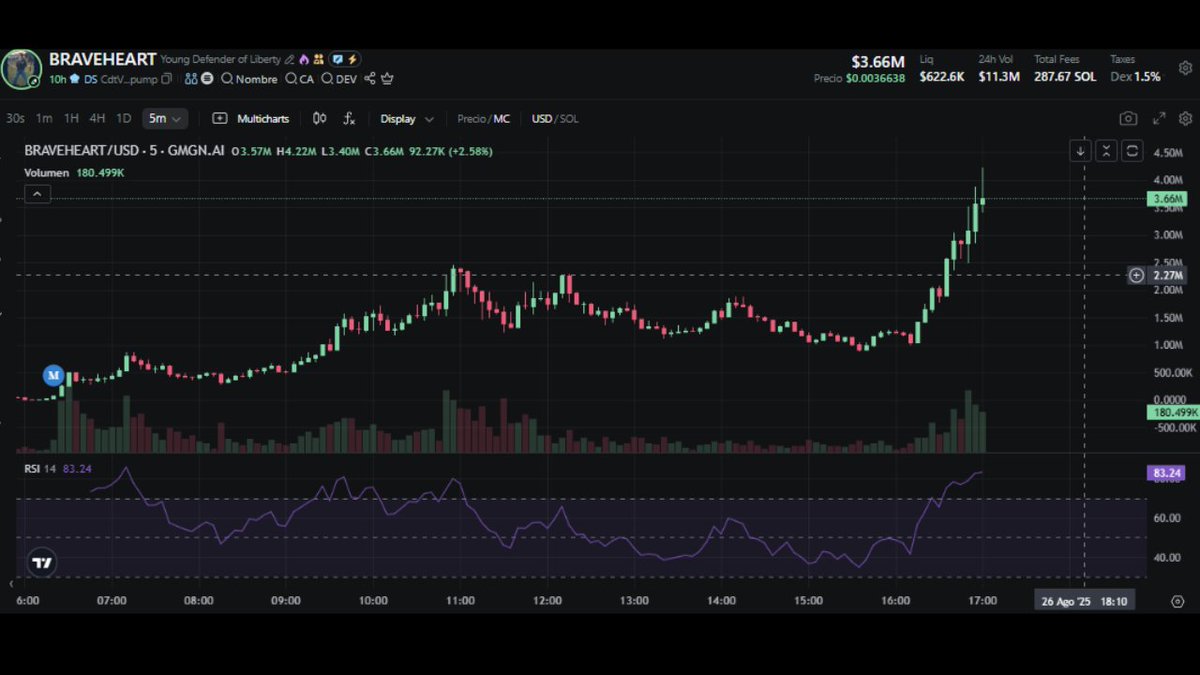Select the 4H timeframe
Viewport: 1200px width, 675px height.
tap(97, 118)
